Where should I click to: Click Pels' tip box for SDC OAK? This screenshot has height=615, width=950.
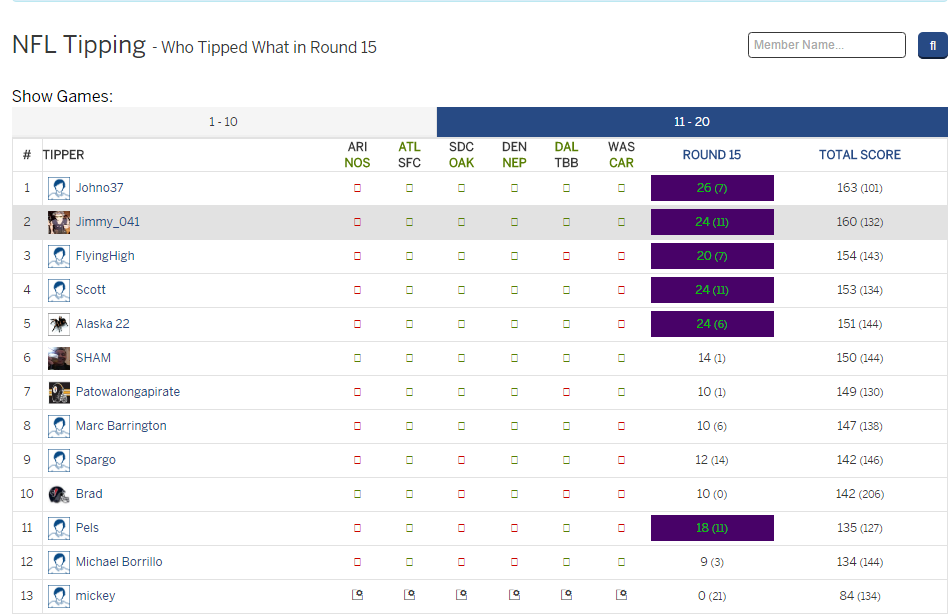point(461,528)
